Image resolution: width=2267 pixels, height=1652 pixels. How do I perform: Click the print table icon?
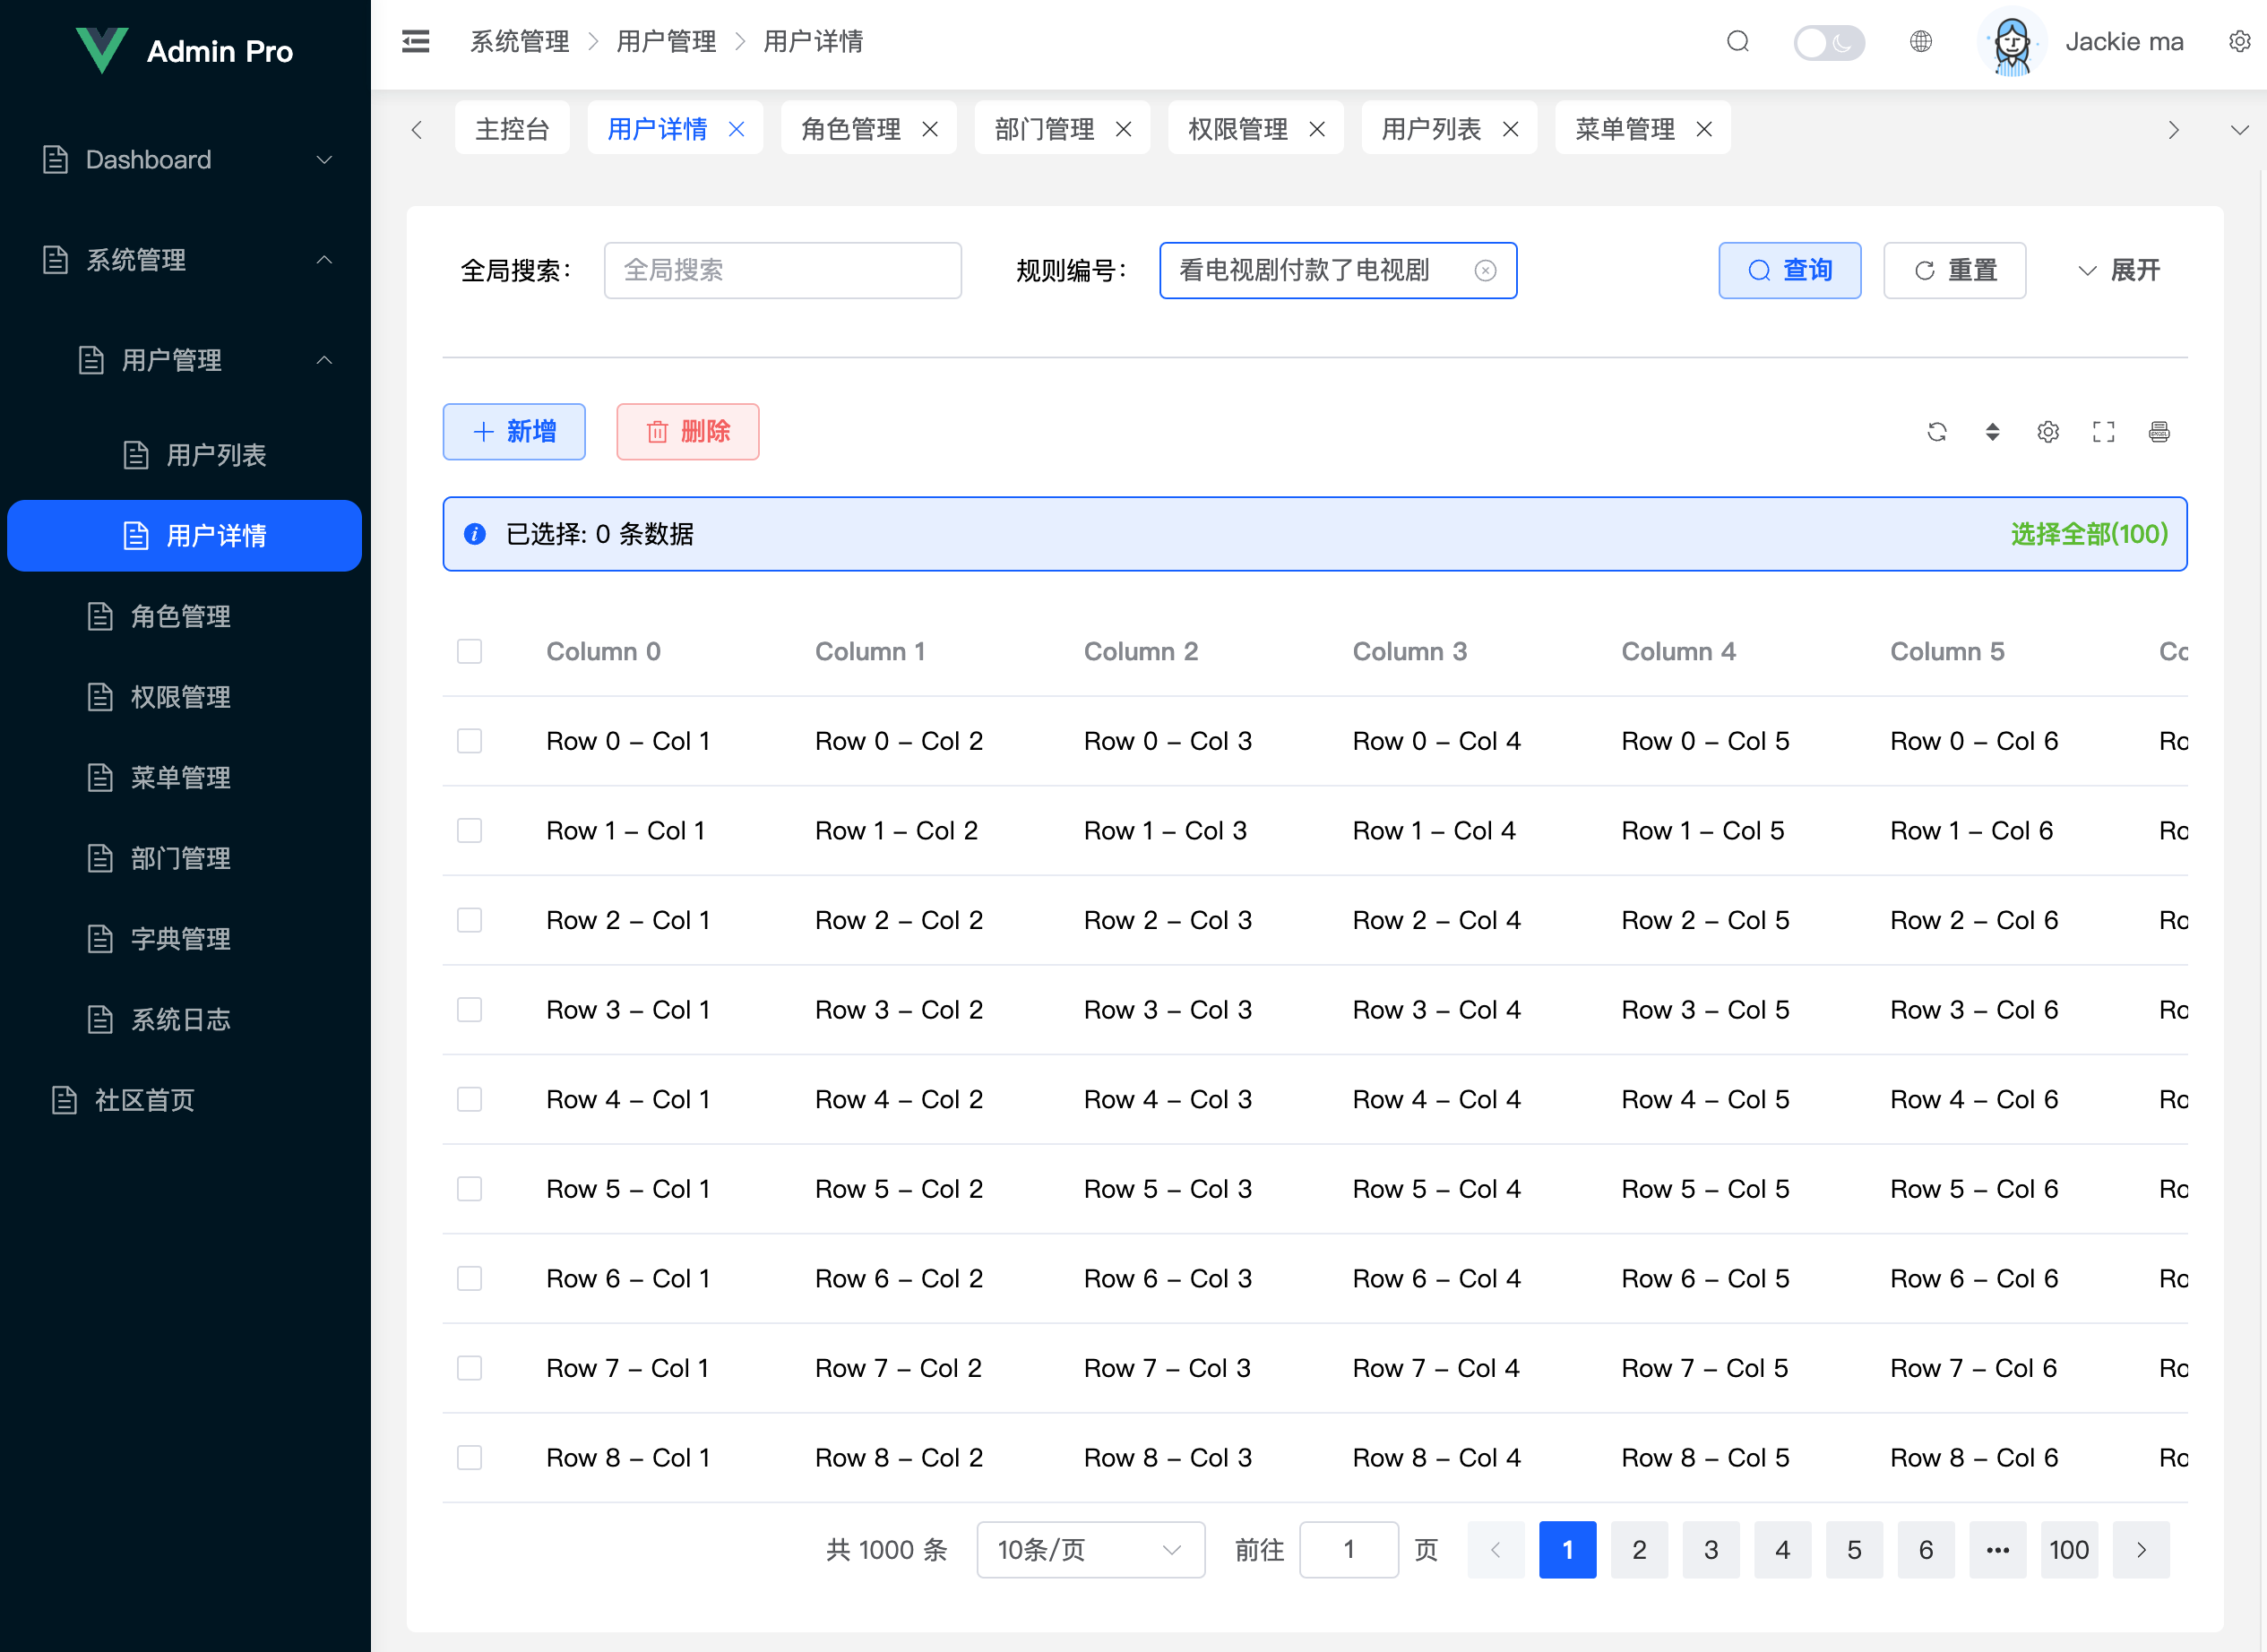point(2159,431)
